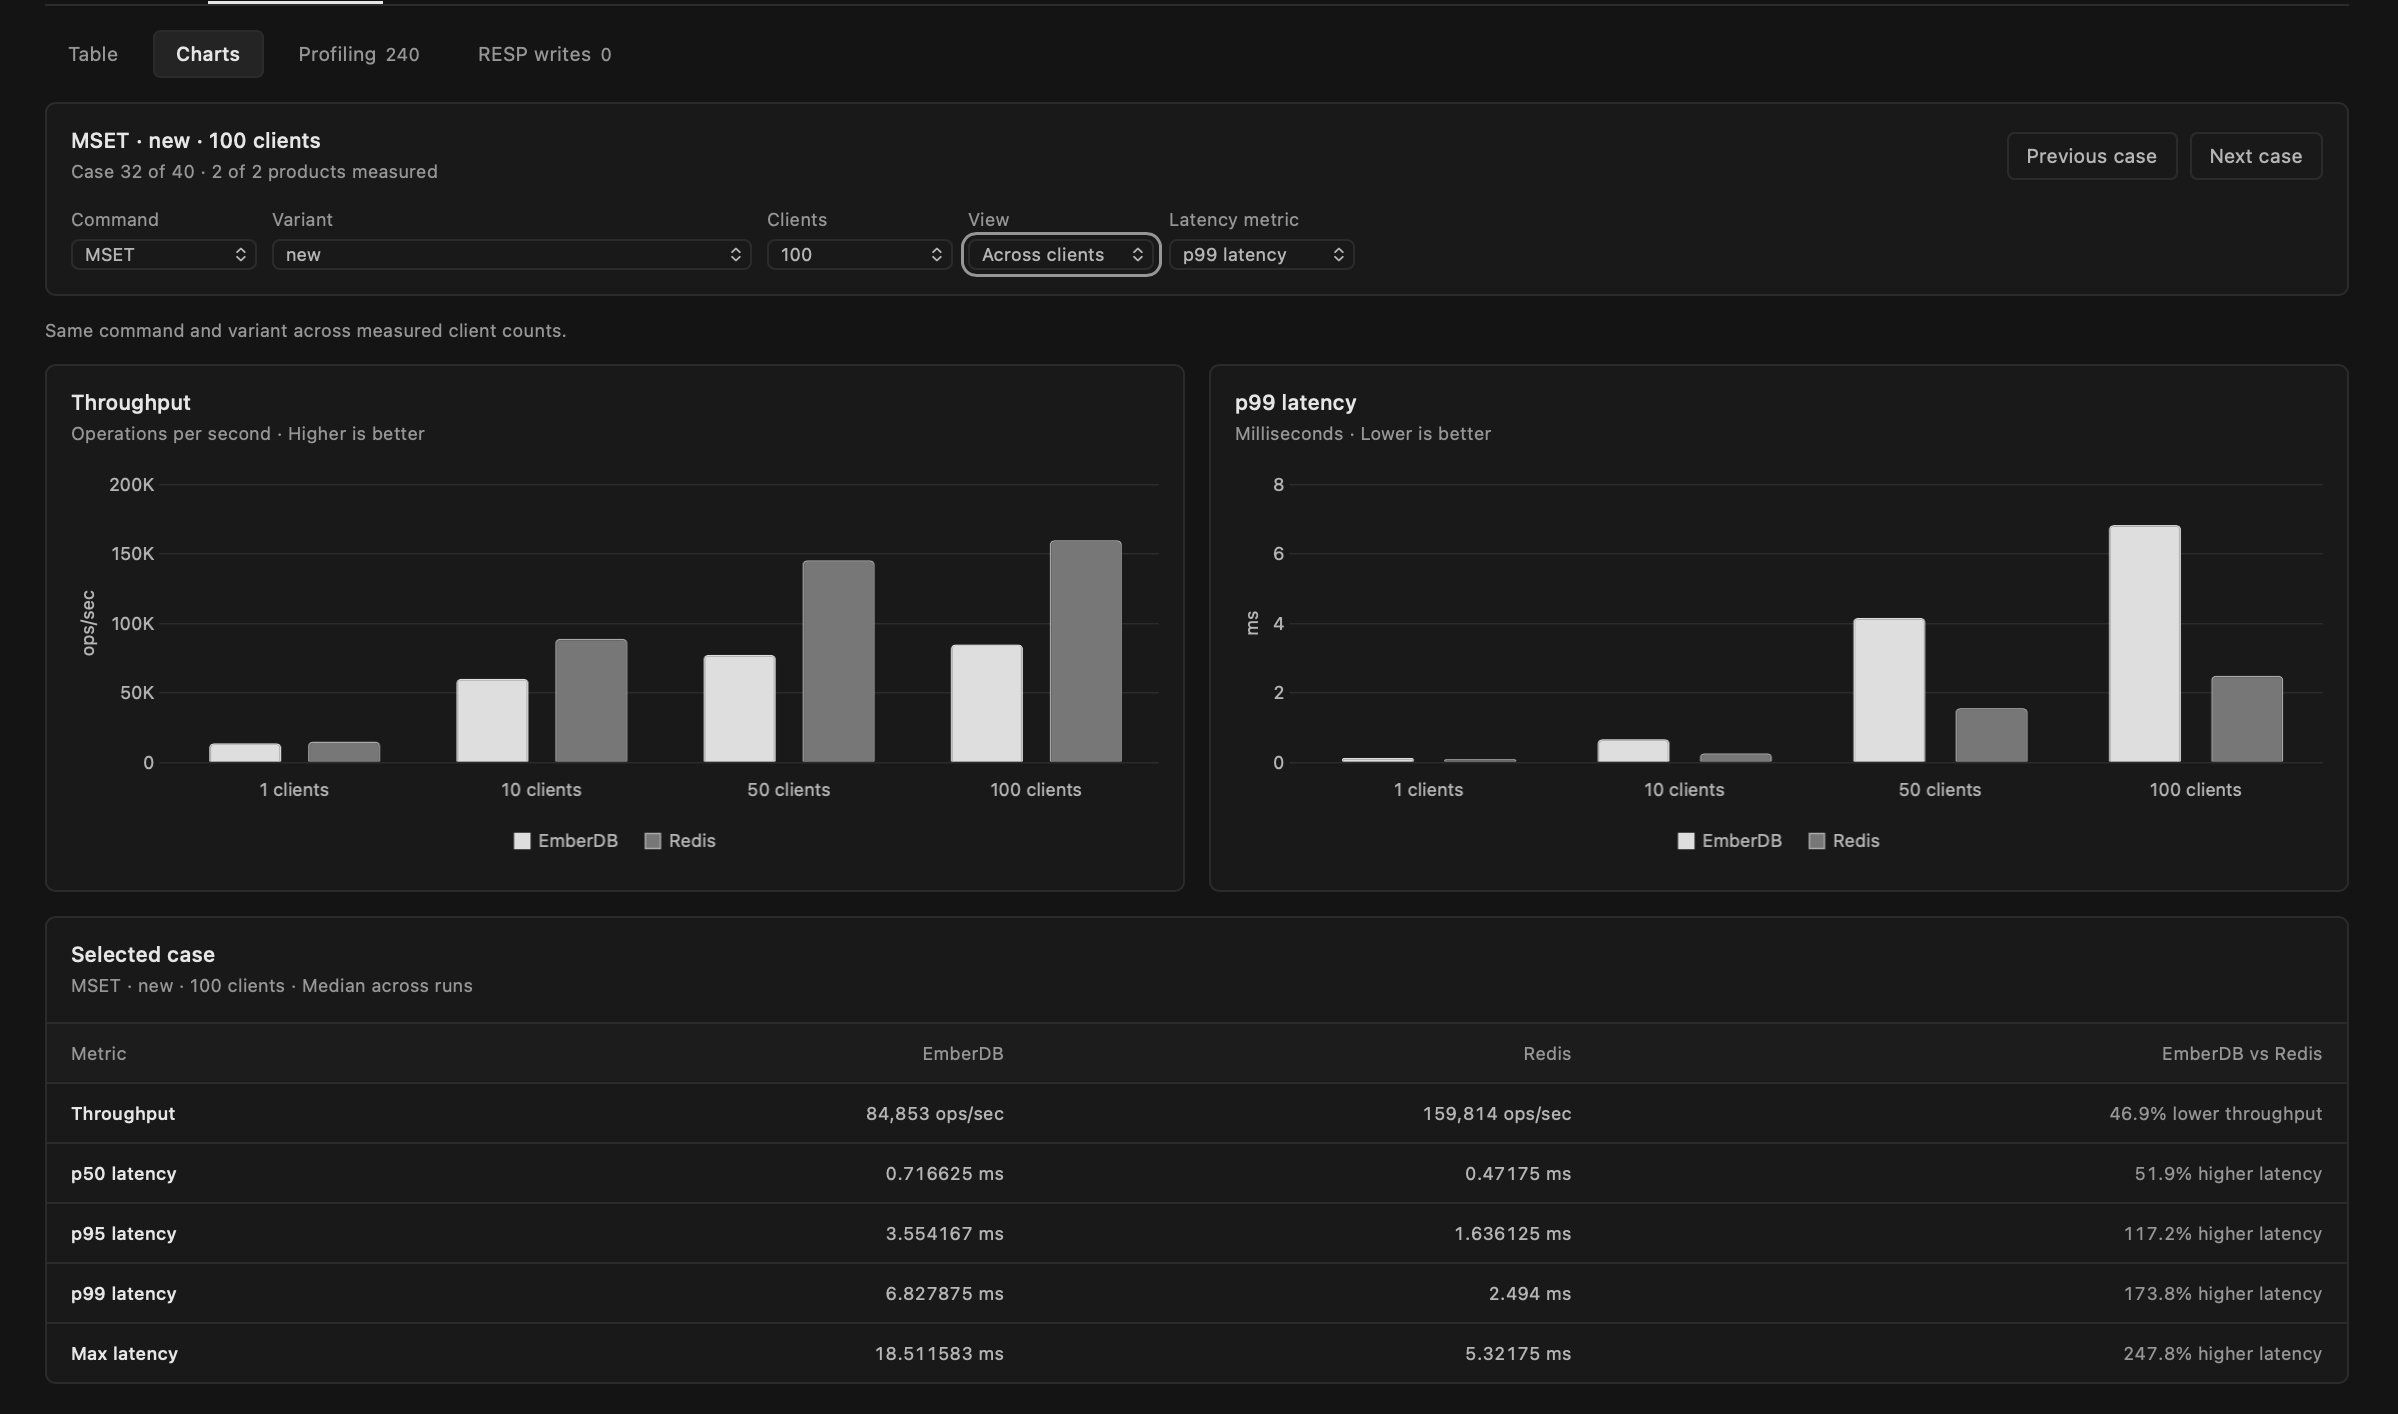This screenshot has width=2398, height=1414.
Task: Select the Redis p99 latency bar at 100 clients
Action: point(2246,719)
